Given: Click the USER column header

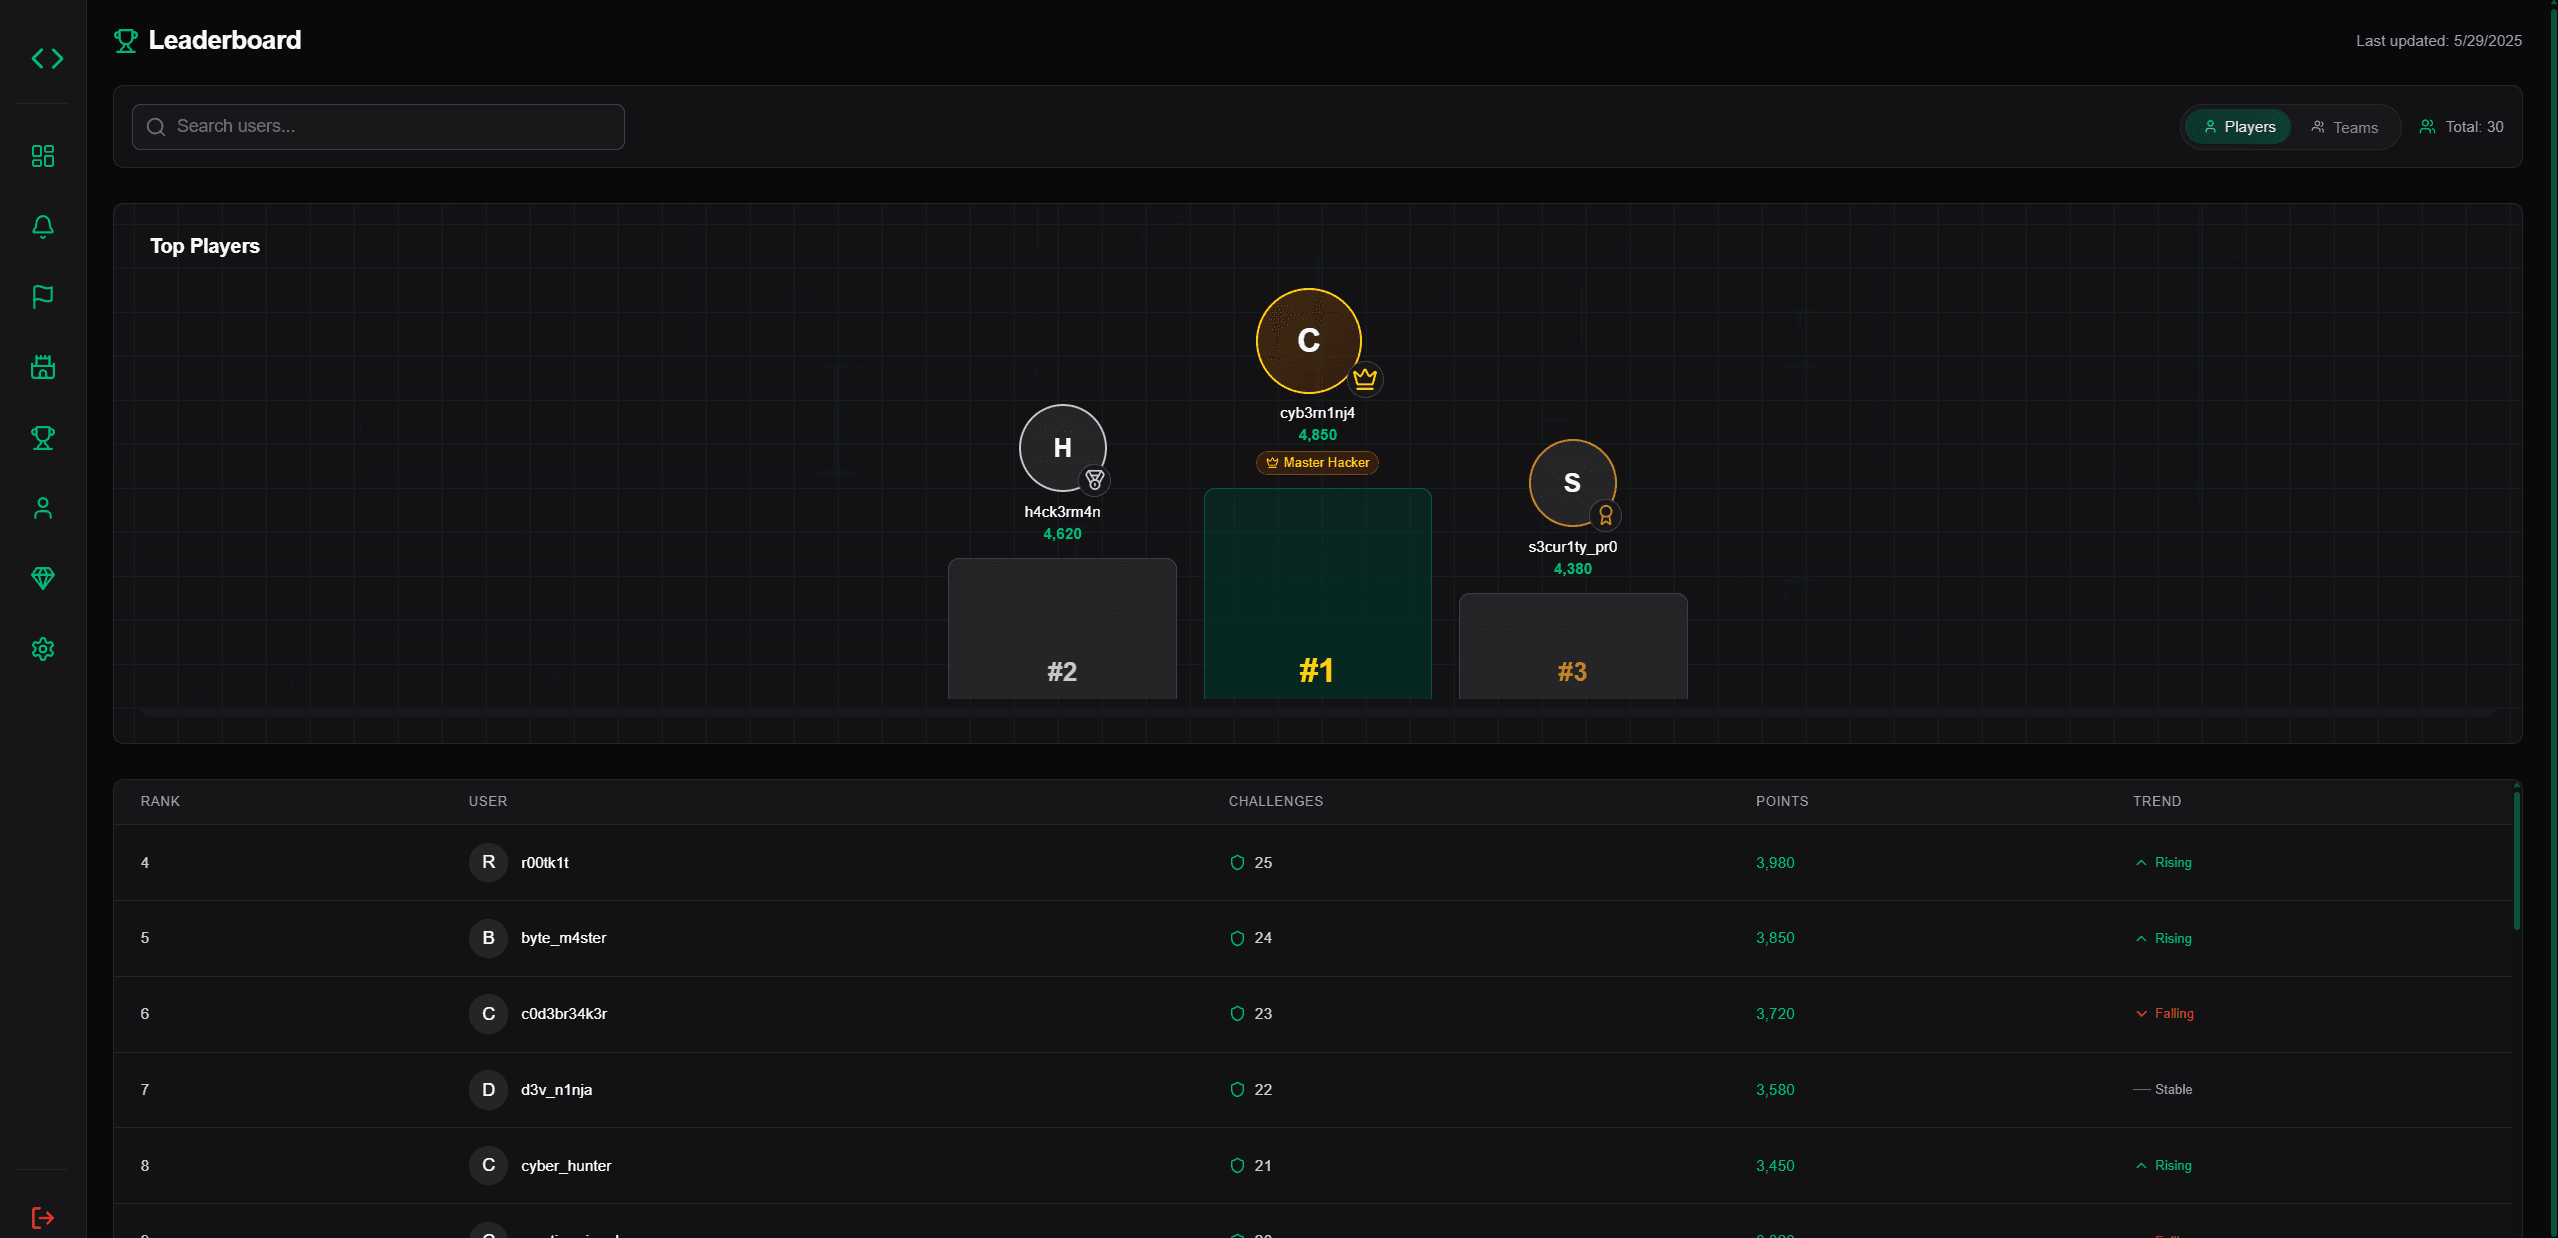Looking at the screenshot, I should pyautogui.click(x=488, y=802).
